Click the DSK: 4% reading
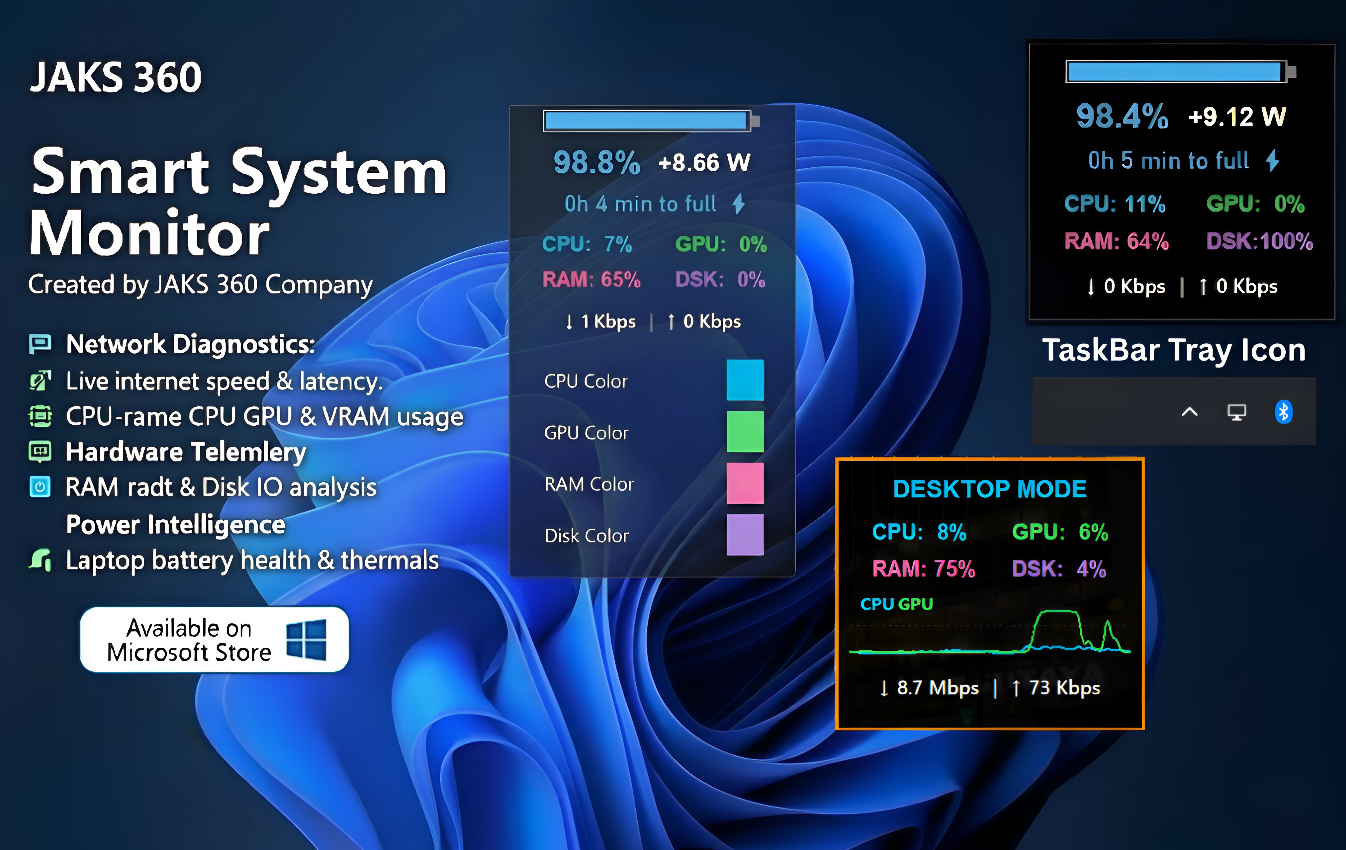The height and width of the screenshot is (850, 1346). [x=1059, y=569]
